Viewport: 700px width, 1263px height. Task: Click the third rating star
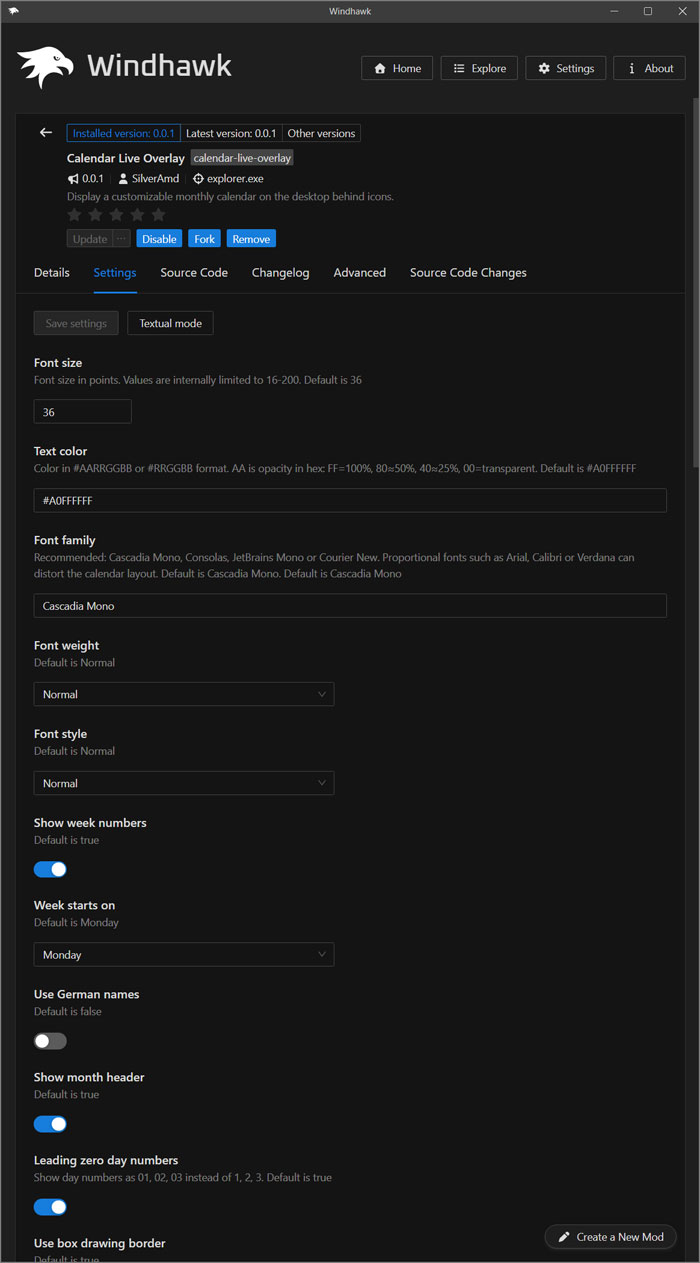click(x=116, y=215)
